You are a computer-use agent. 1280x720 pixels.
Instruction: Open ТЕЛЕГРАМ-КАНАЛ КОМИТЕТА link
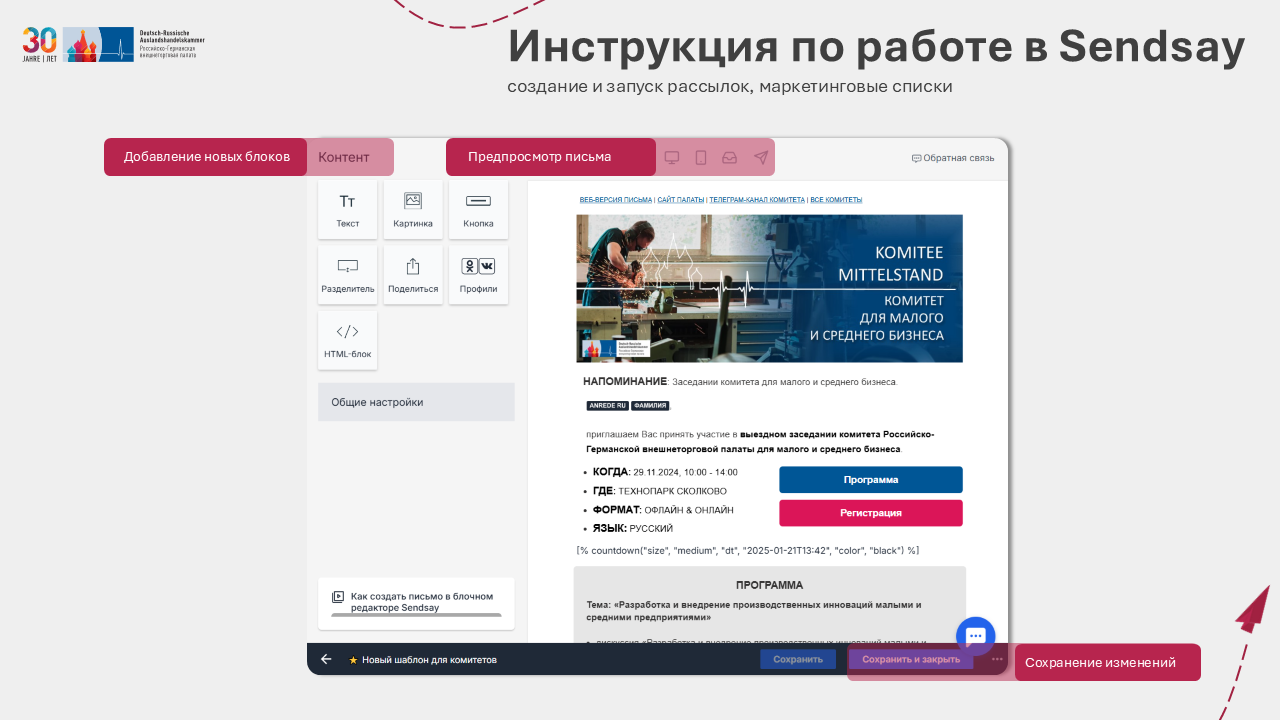tap(757, 200)
